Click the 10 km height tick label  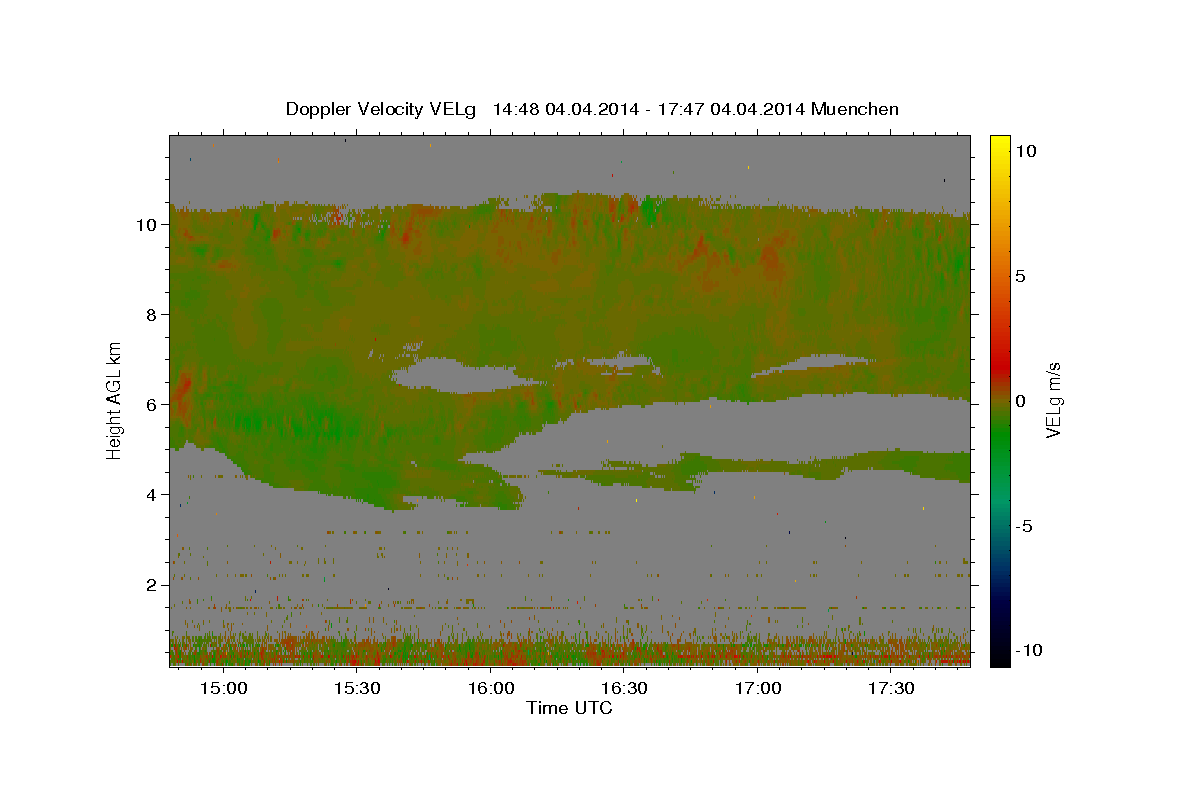[x=145, y=225]
